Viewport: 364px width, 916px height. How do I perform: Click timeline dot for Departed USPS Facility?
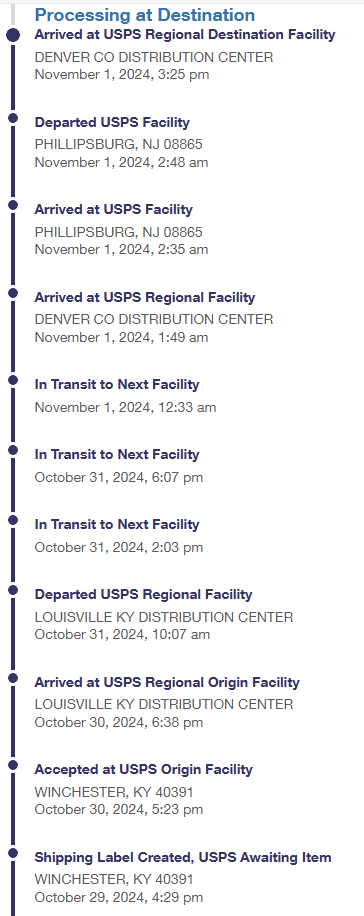[x=13, y=118]
